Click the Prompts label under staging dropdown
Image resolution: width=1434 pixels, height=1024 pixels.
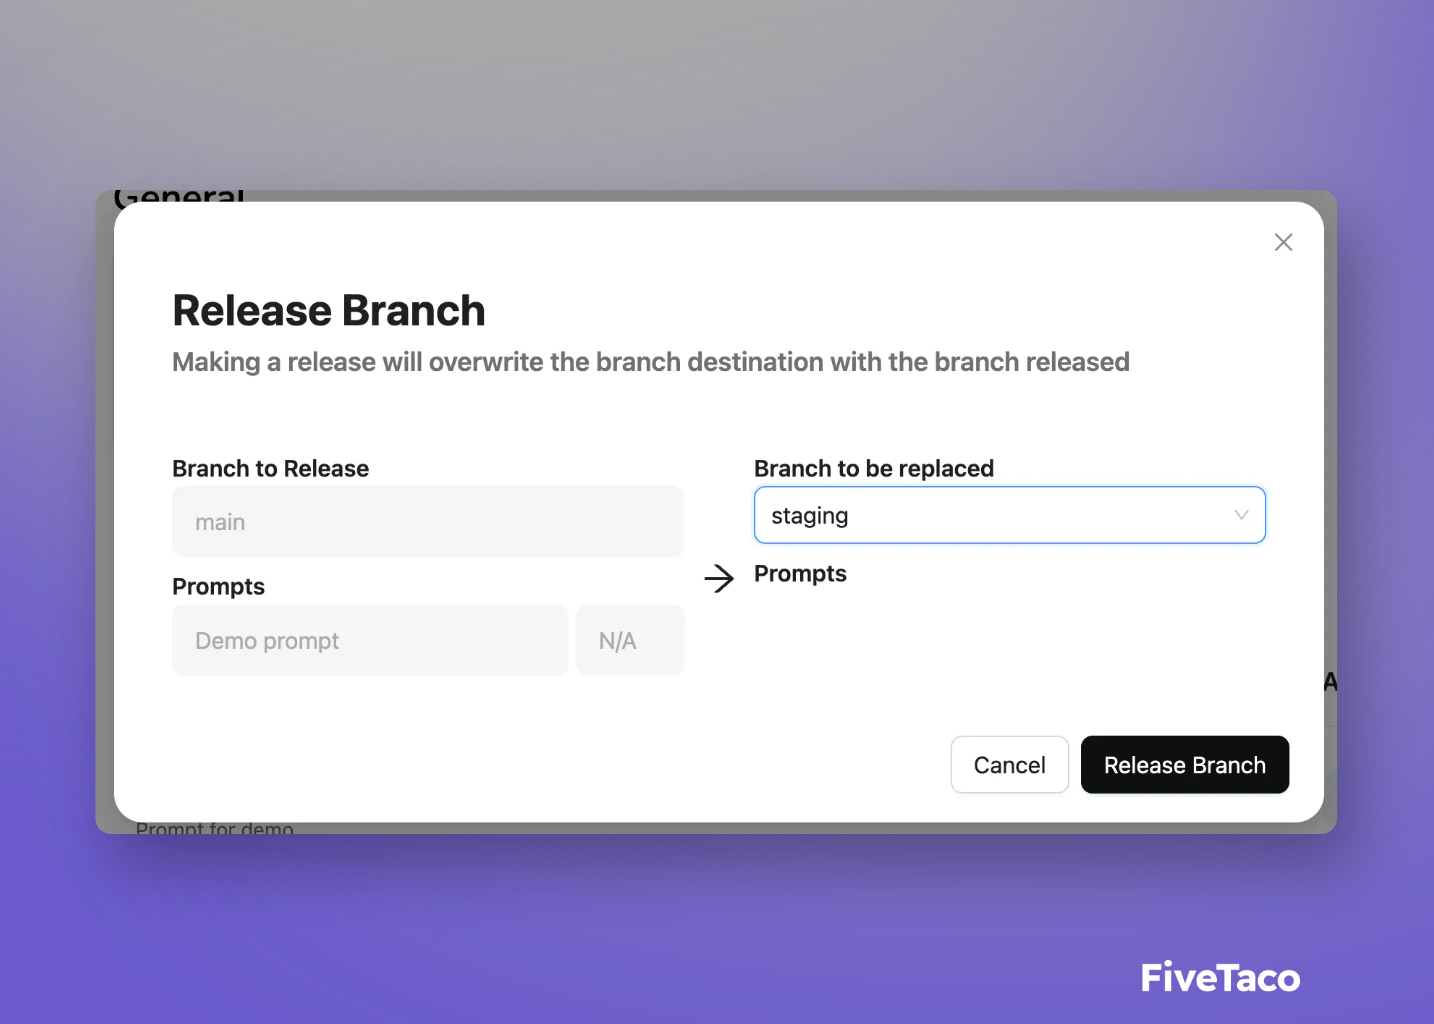800,574
